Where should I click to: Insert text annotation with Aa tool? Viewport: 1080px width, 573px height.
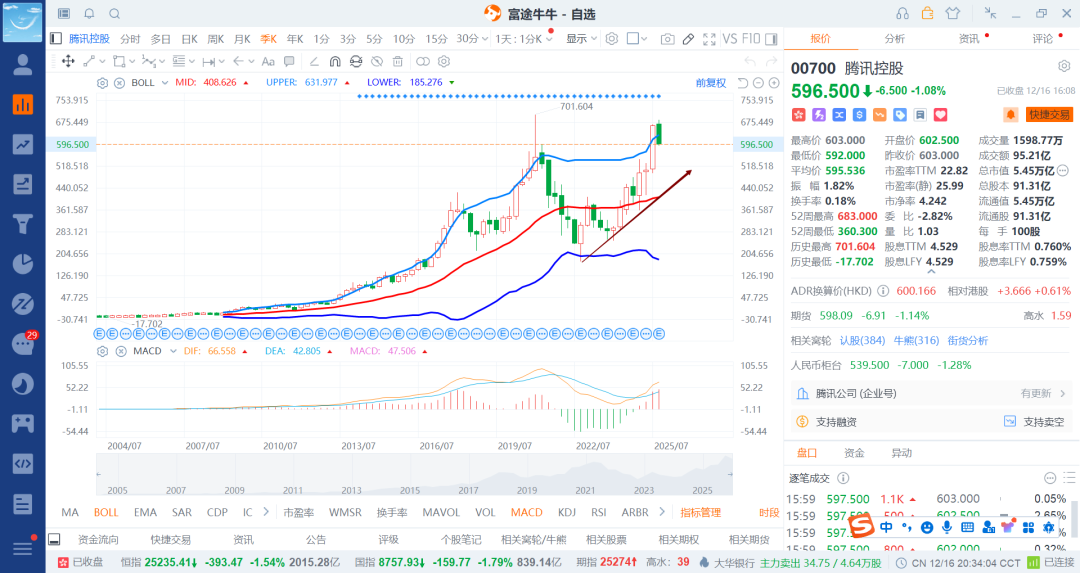[x=269, y=61]
